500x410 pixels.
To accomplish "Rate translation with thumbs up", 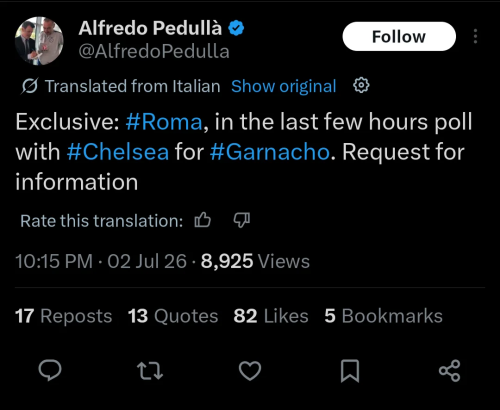I will point(203,220).
